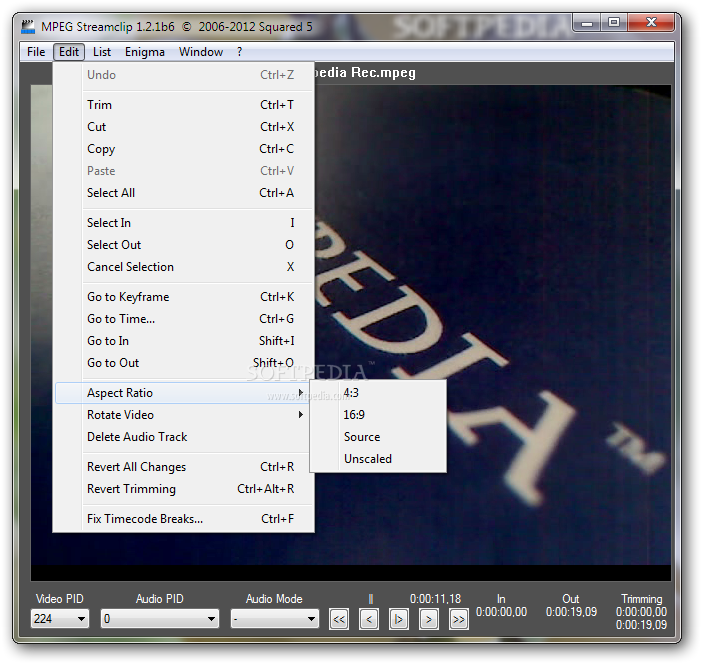Choose Cancel Selection menu entry
This screenshot has width=702, height=664.
pos(183,267)
